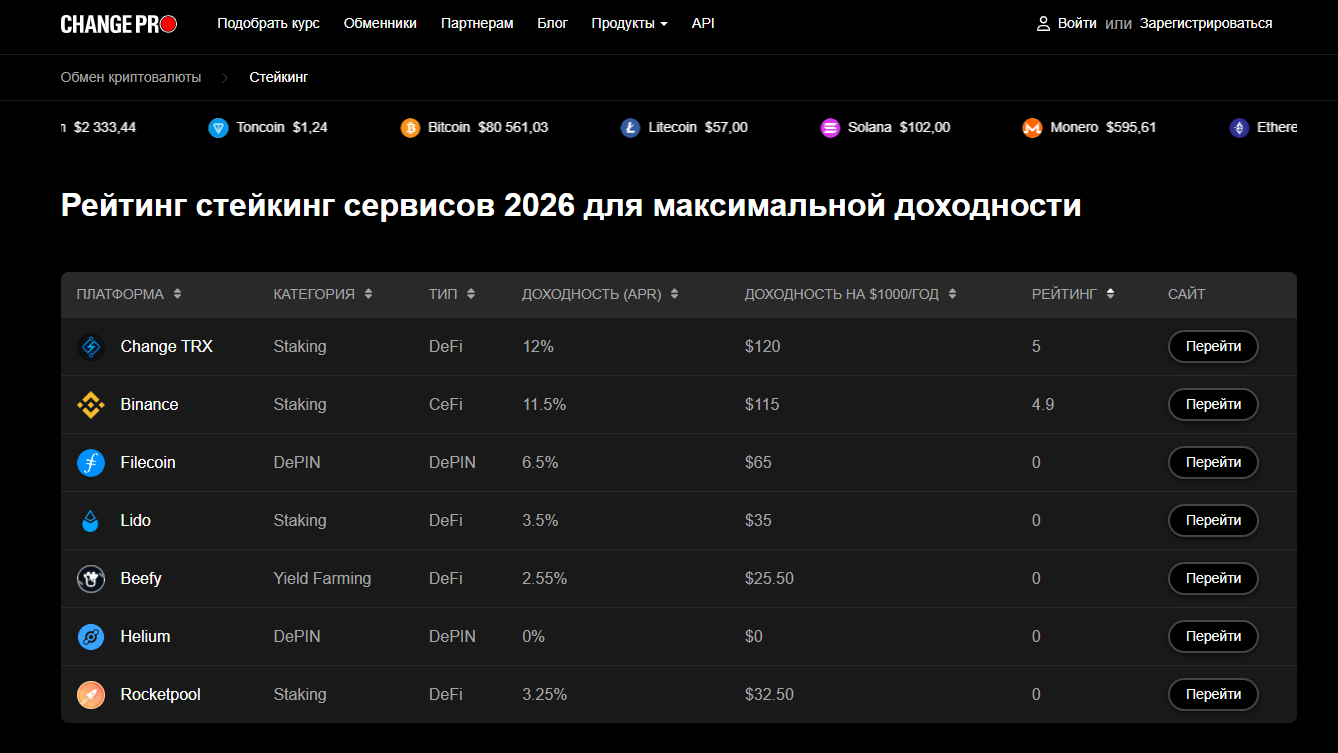
Task: Click the Toncoin ticker icon
Action: 218,128
